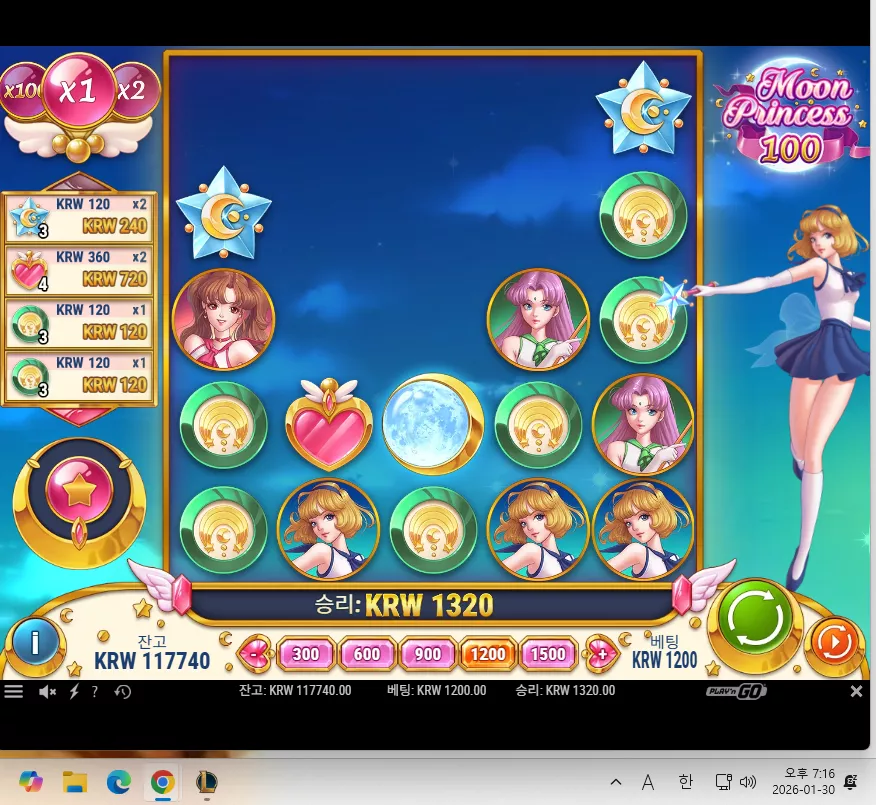Click purple-haired princess in fourth column
The height and width of the screenshot is (805, 876).
(538, 319)
